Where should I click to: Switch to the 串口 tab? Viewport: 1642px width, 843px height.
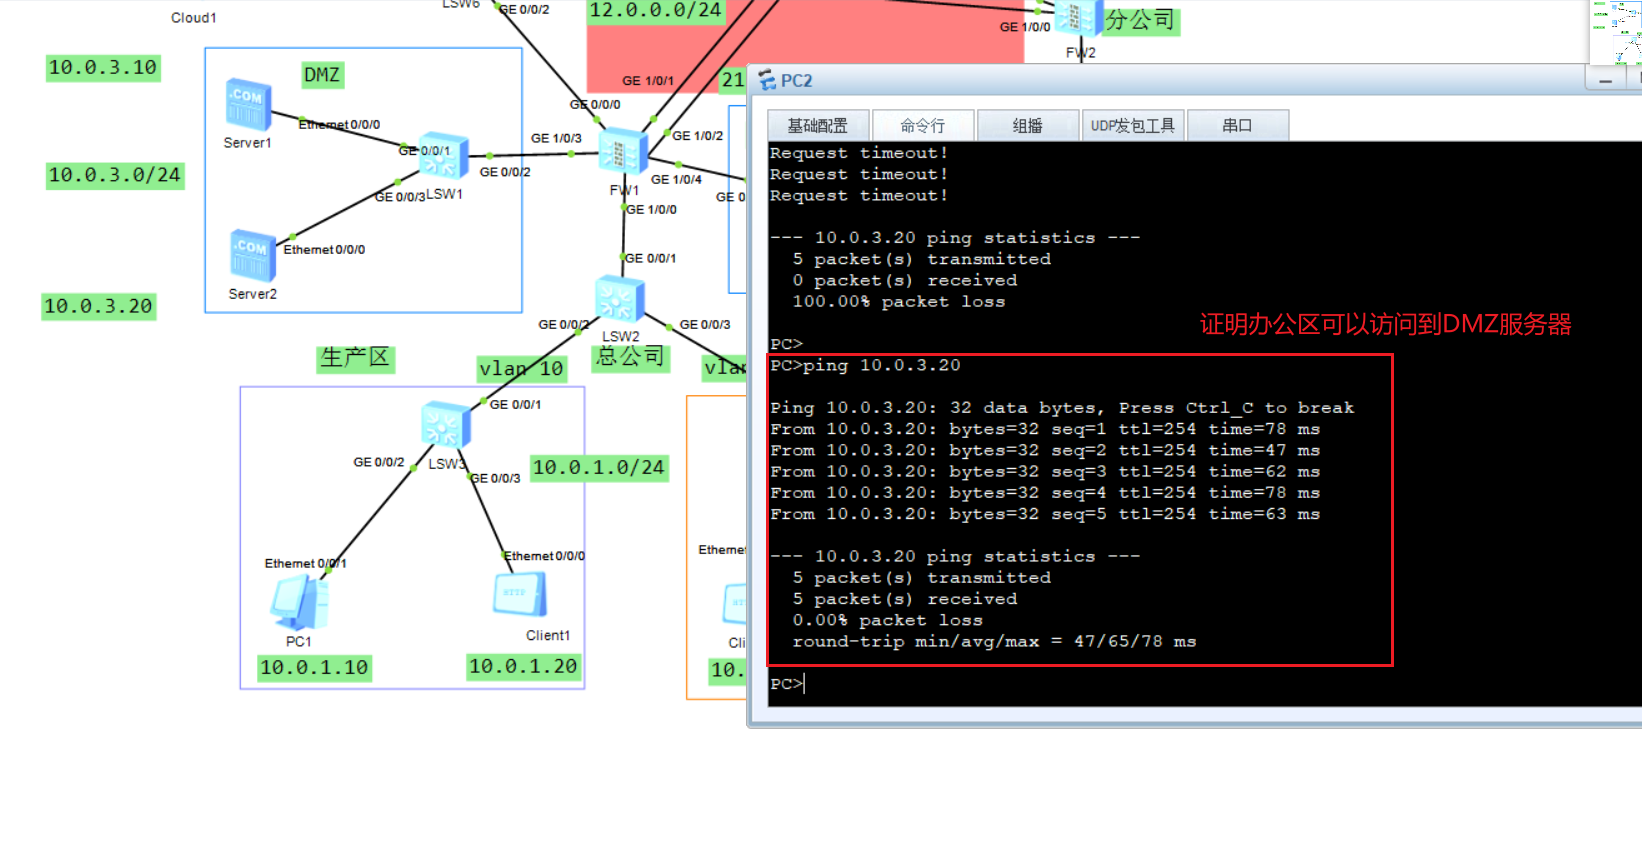1237,125
